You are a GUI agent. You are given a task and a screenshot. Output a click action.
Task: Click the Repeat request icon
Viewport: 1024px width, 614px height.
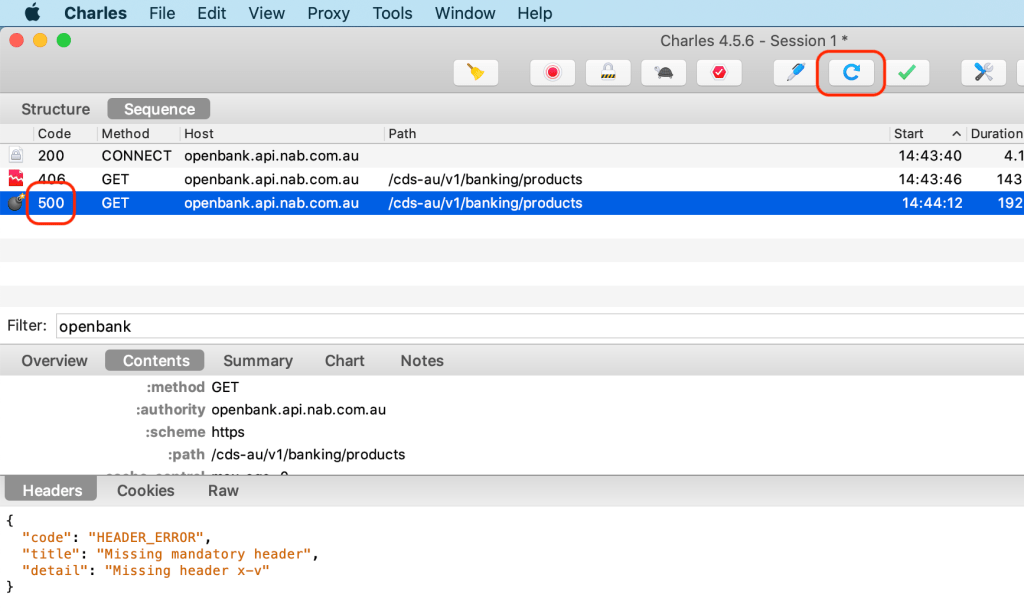(851, 73)
